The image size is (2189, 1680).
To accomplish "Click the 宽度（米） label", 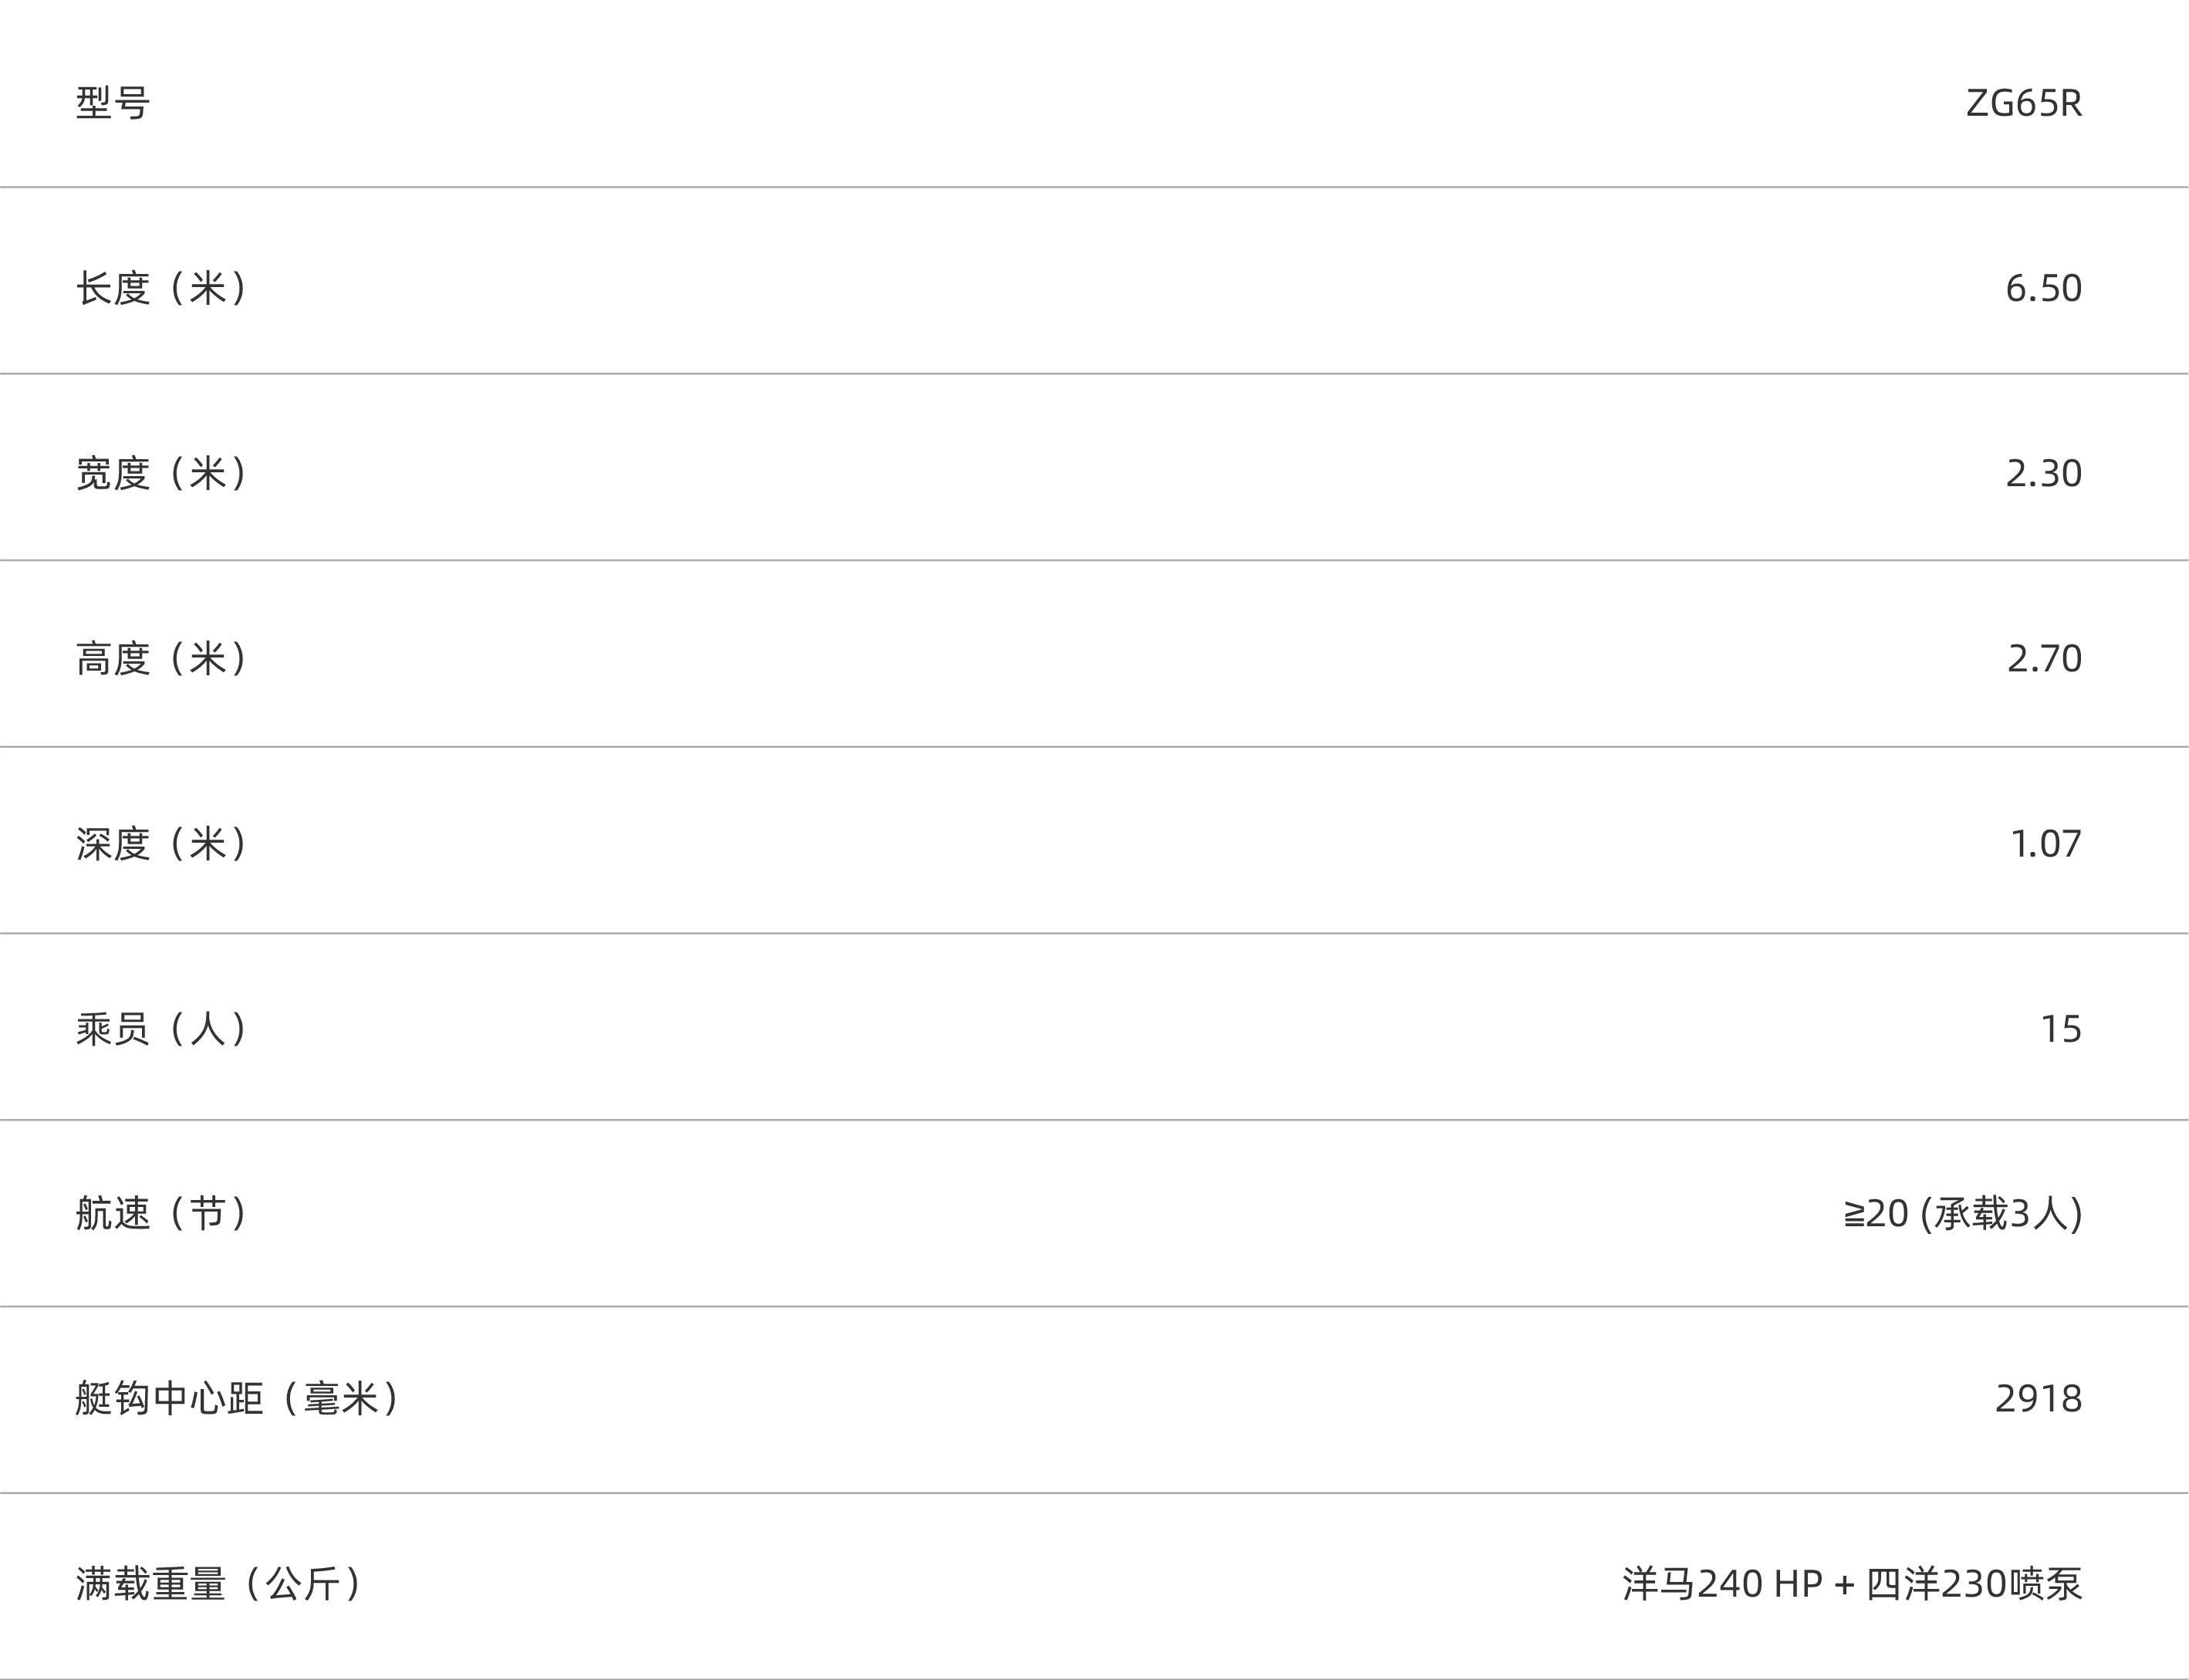I will pos(162,473).
